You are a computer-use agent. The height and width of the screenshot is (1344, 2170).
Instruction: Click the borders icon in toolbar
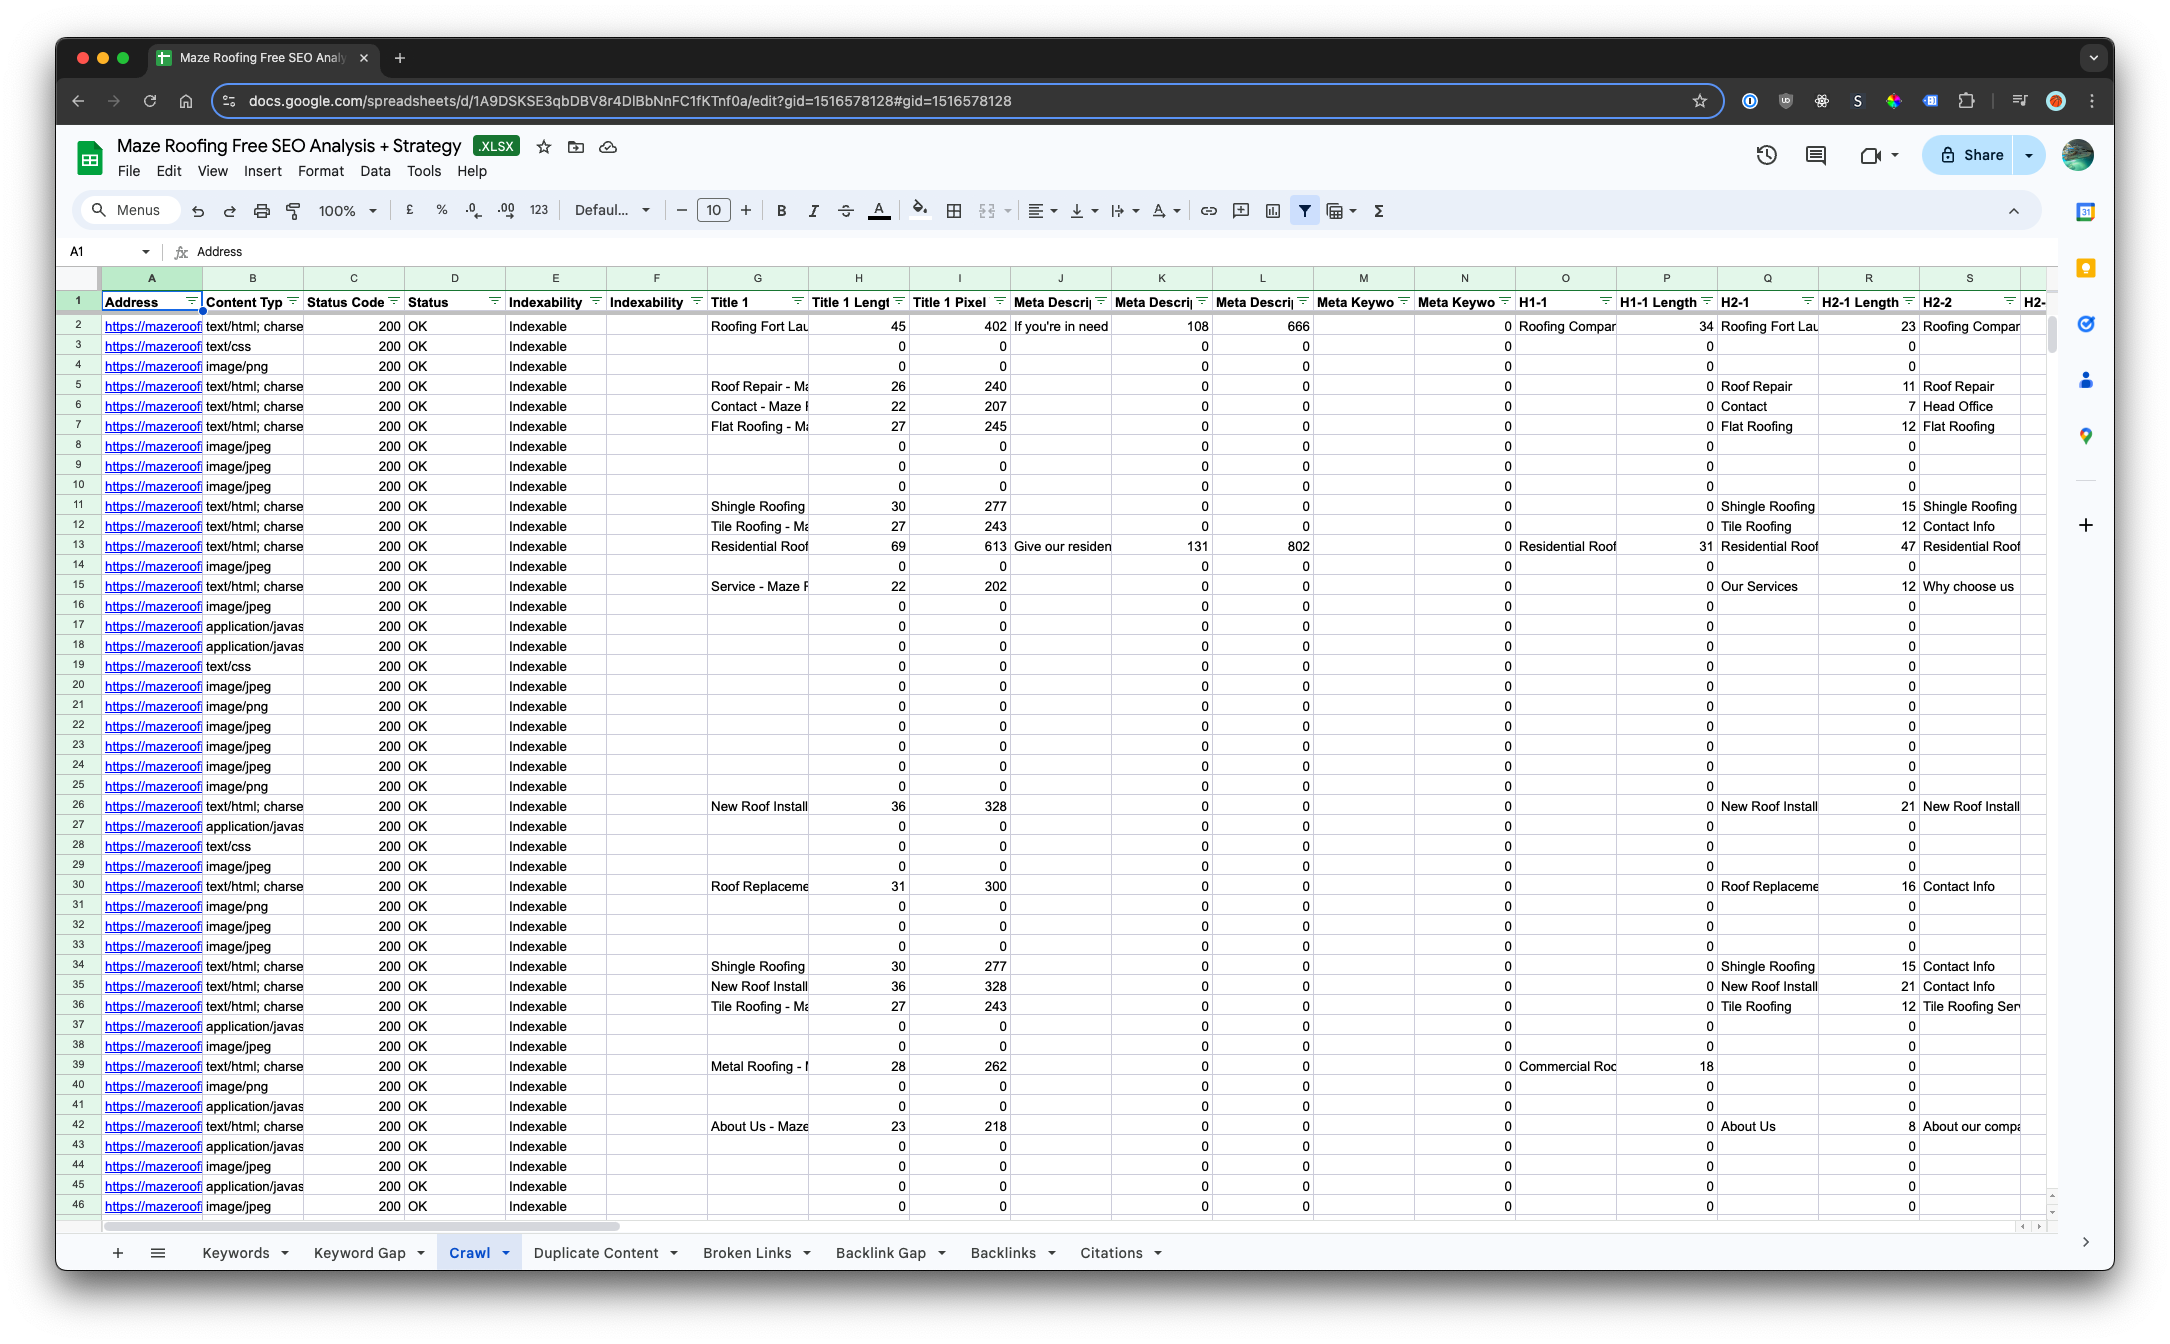(x=952, y=209)
